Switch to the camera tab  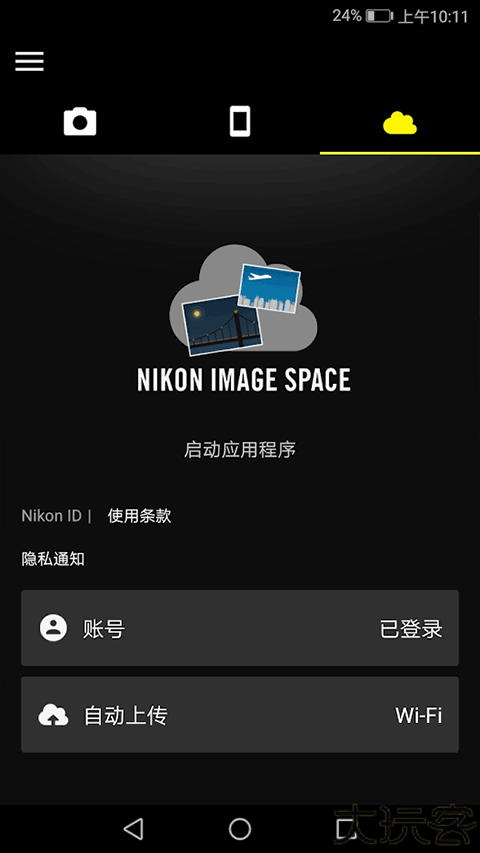pos(80,121)
